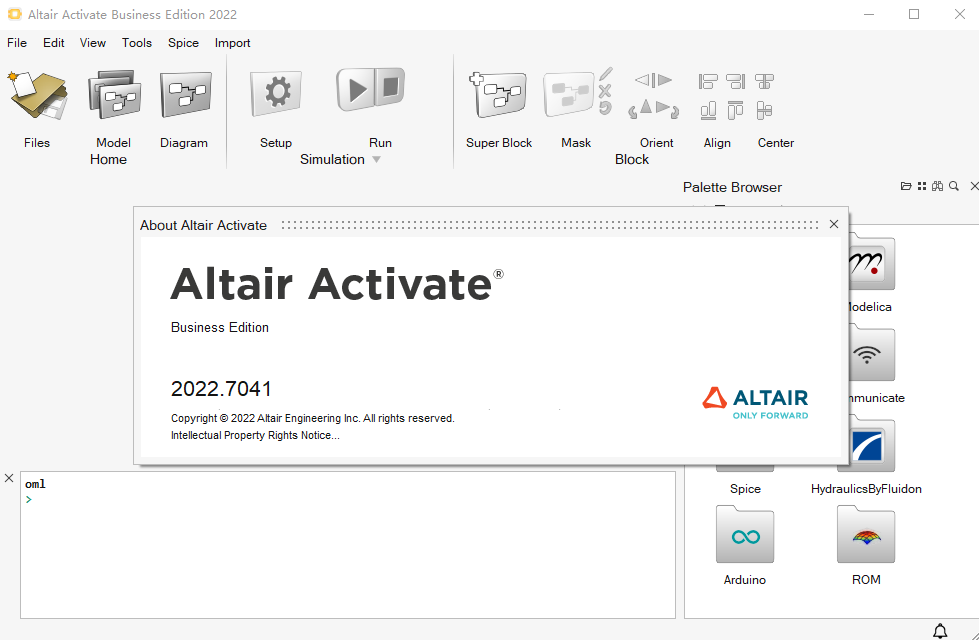The height and width of the screenshot is (640, 979).
Task: Click the Home ribbon group label
Action: [x=108, y=159]
